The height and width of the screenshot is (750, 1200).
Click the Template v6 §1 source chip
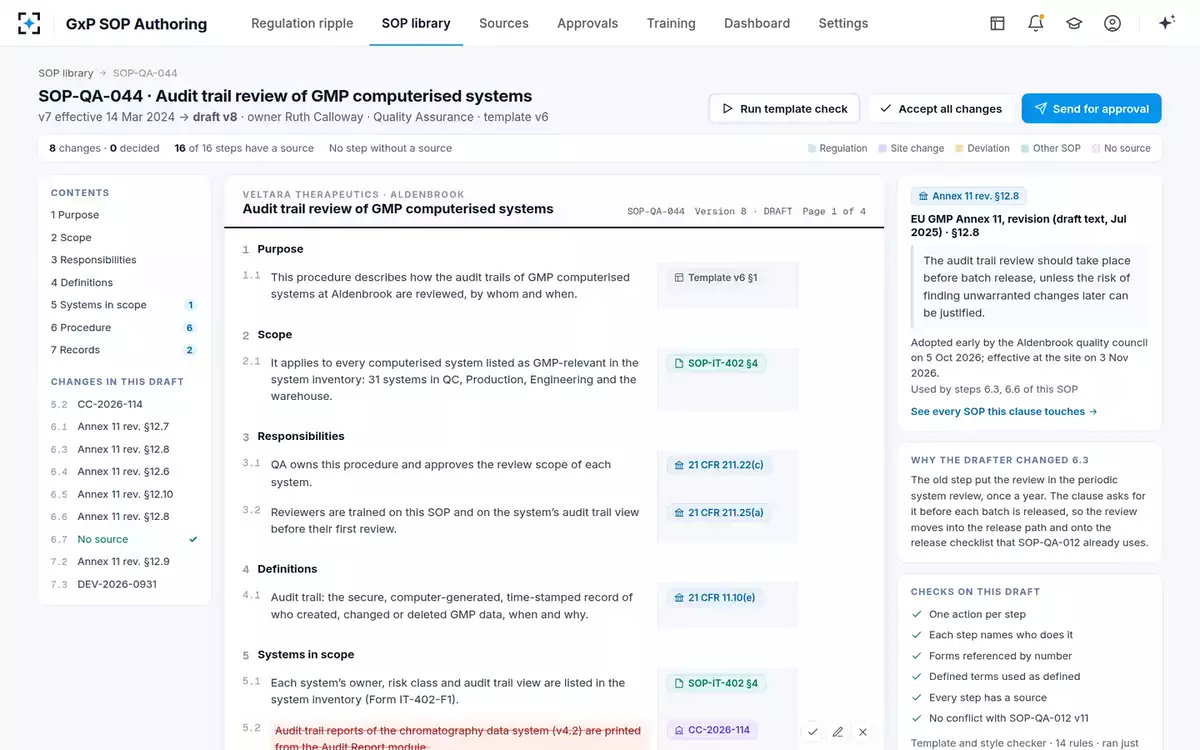(718, 278)
